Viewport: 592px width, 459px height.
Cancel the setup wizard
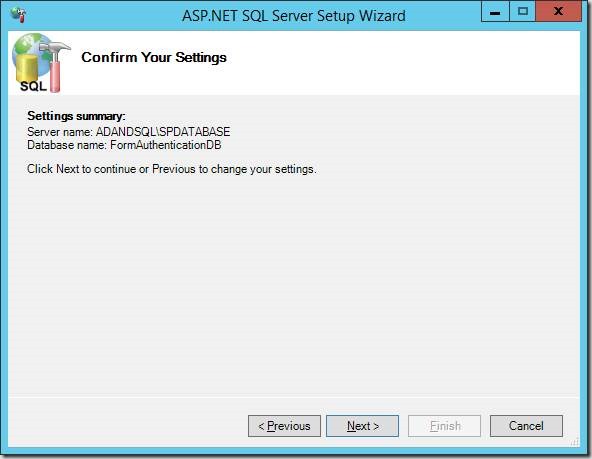point(526,426)
